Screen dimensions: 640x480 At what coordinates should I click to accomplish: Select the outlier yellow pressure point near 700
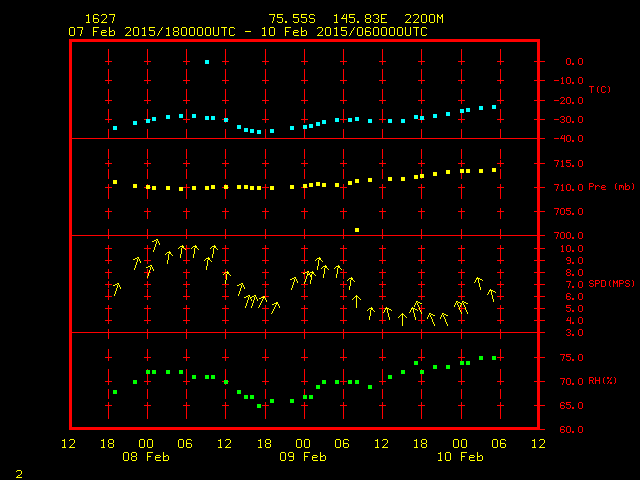coord(357,230)
